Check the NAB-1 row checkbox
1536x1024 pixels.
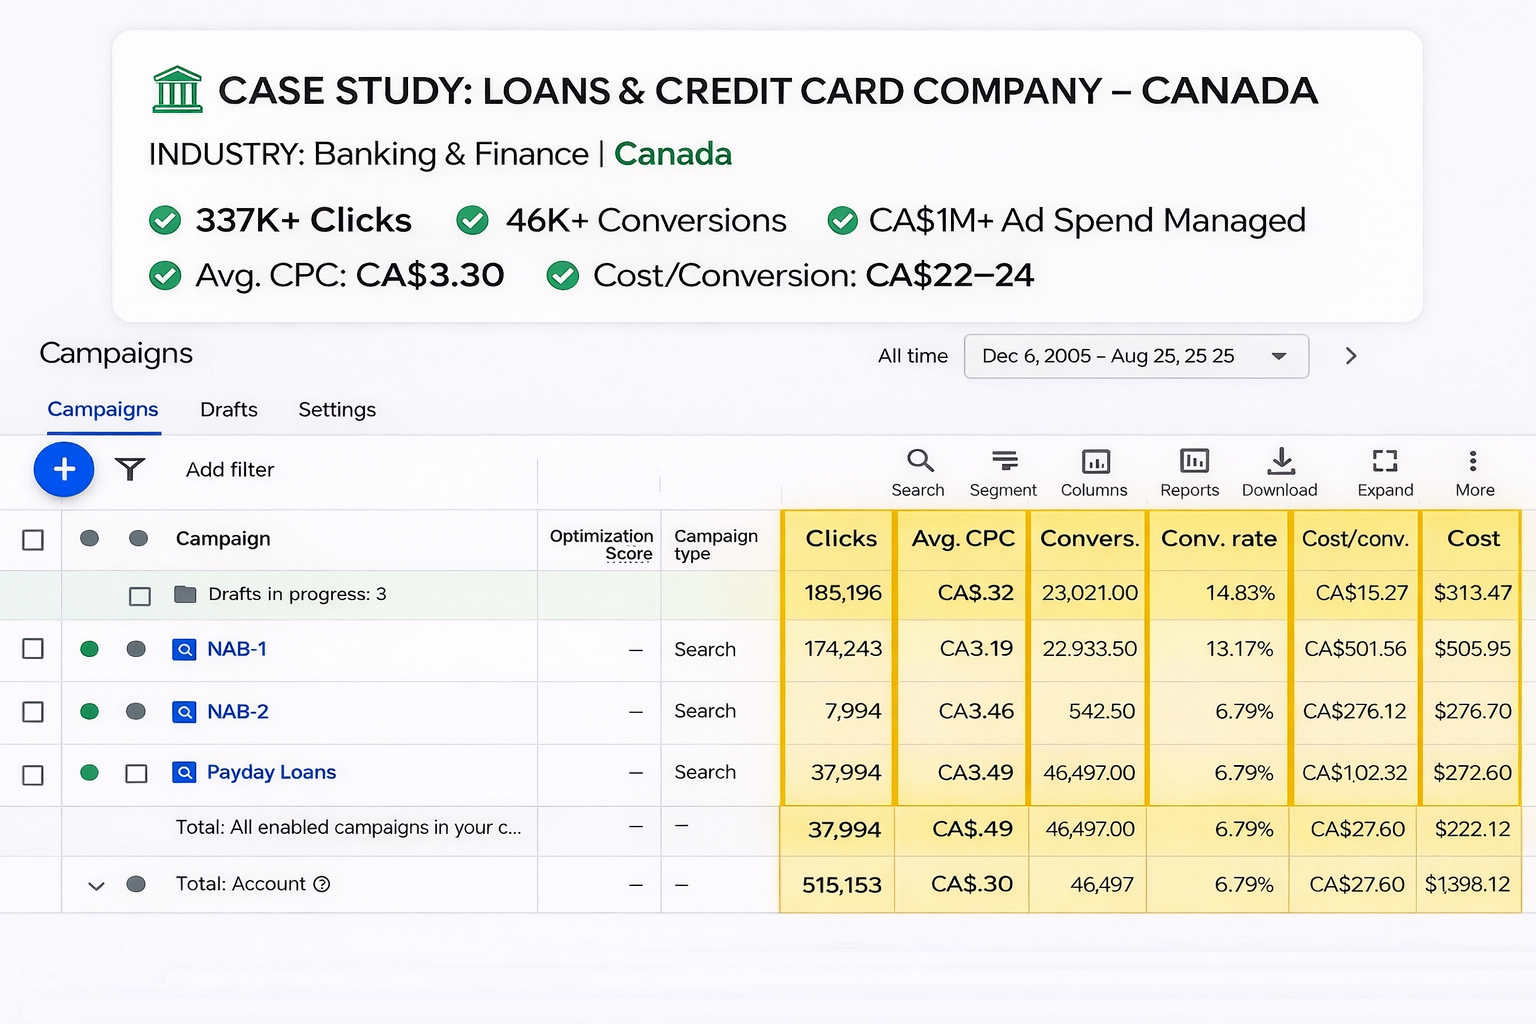(33, 649)
